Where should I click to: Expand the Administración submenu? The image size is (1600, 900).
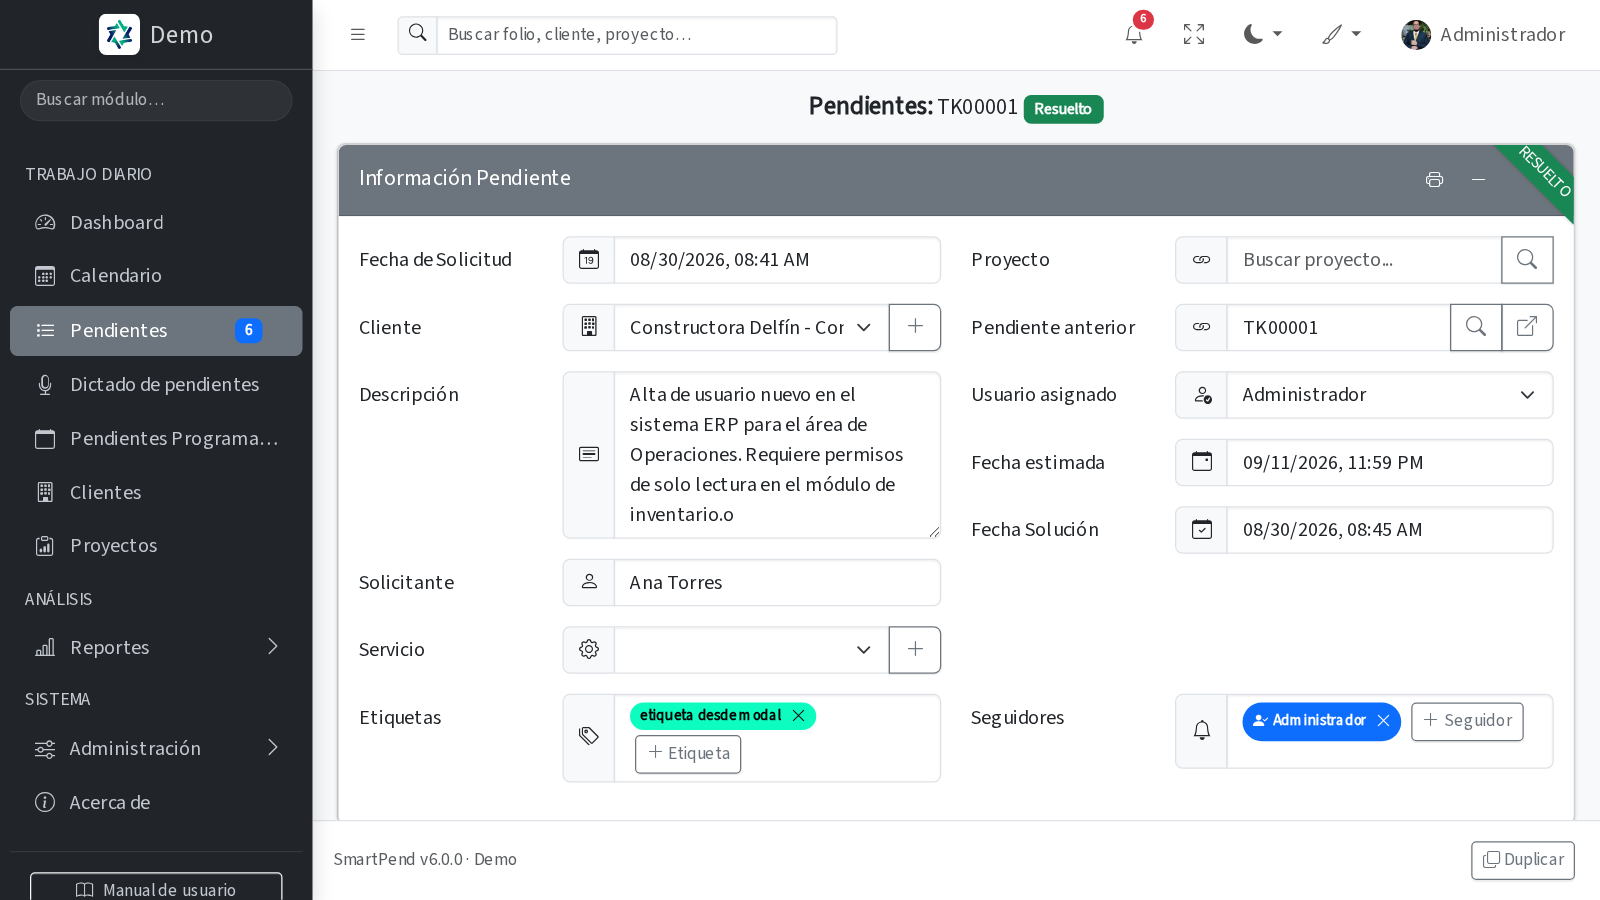click(156, 749)
